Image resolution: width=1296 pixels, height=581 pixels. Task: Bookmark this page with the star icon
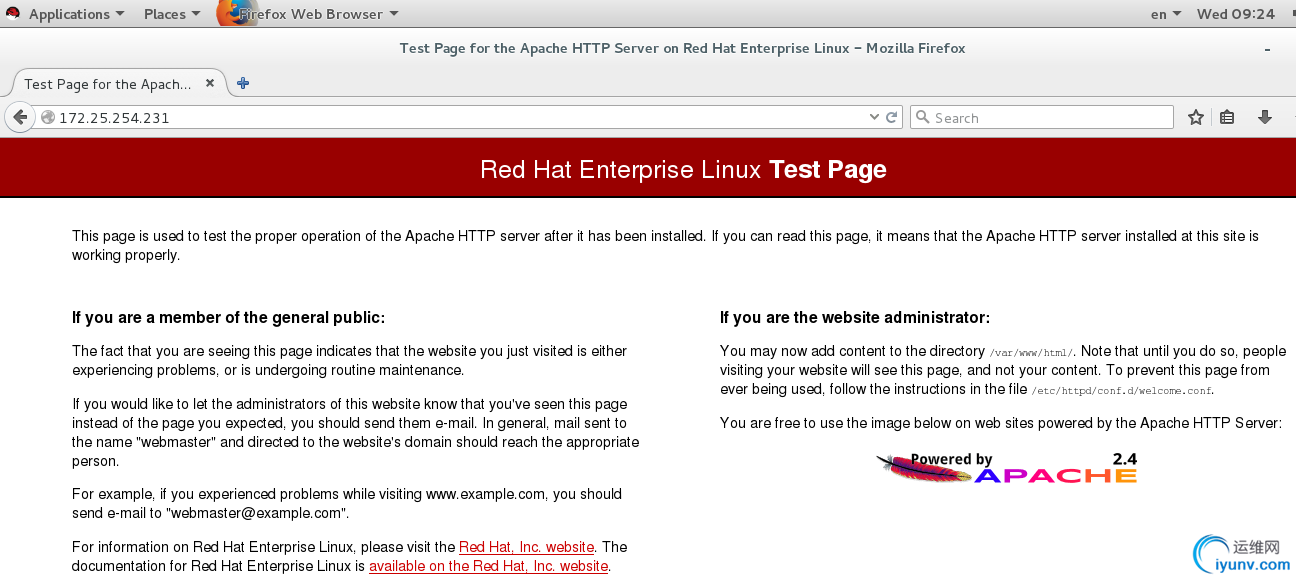point(1196,118)
